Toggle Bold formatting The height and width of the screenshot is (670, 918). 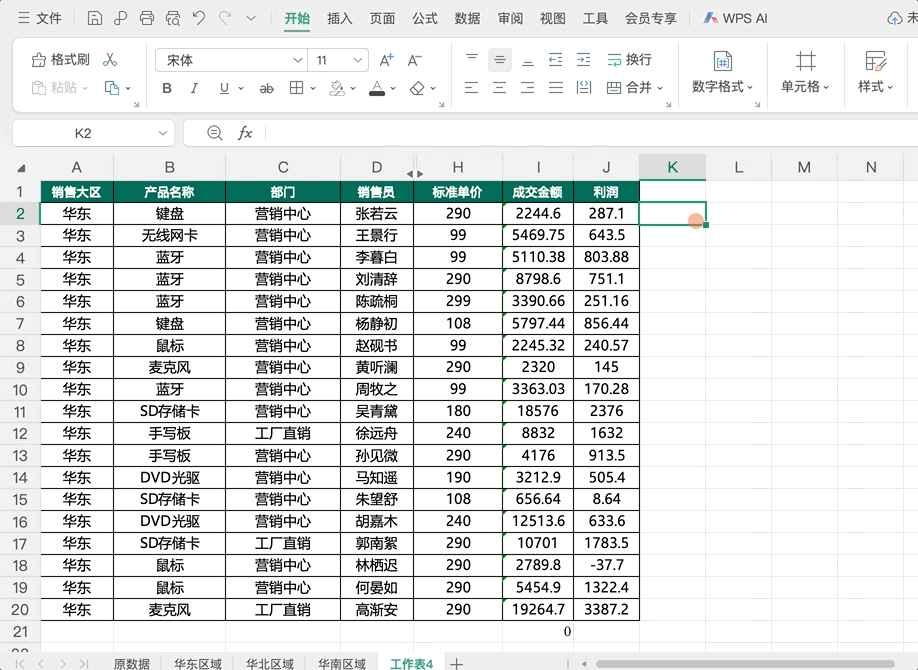click(x=167, y=88)
